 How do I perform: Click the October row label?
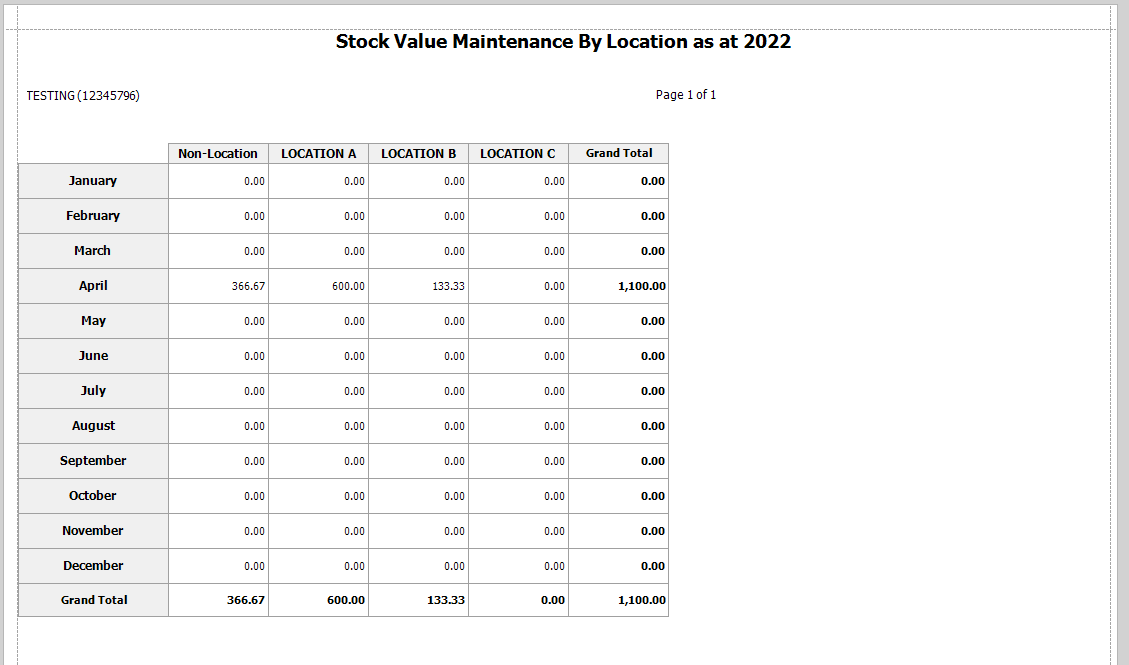click(93, 496)
